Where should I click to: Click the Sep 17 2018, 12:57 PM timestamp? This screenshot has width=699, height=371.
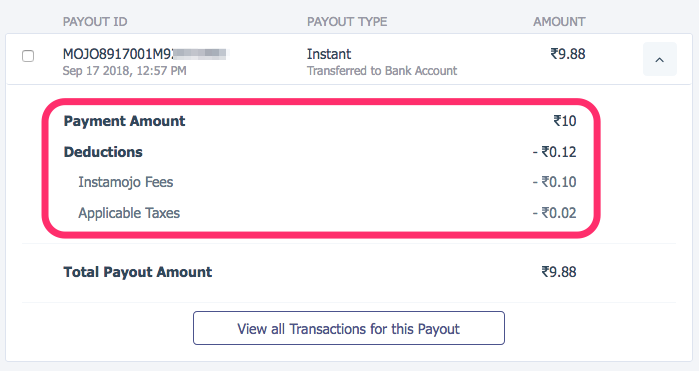point(124,71)
